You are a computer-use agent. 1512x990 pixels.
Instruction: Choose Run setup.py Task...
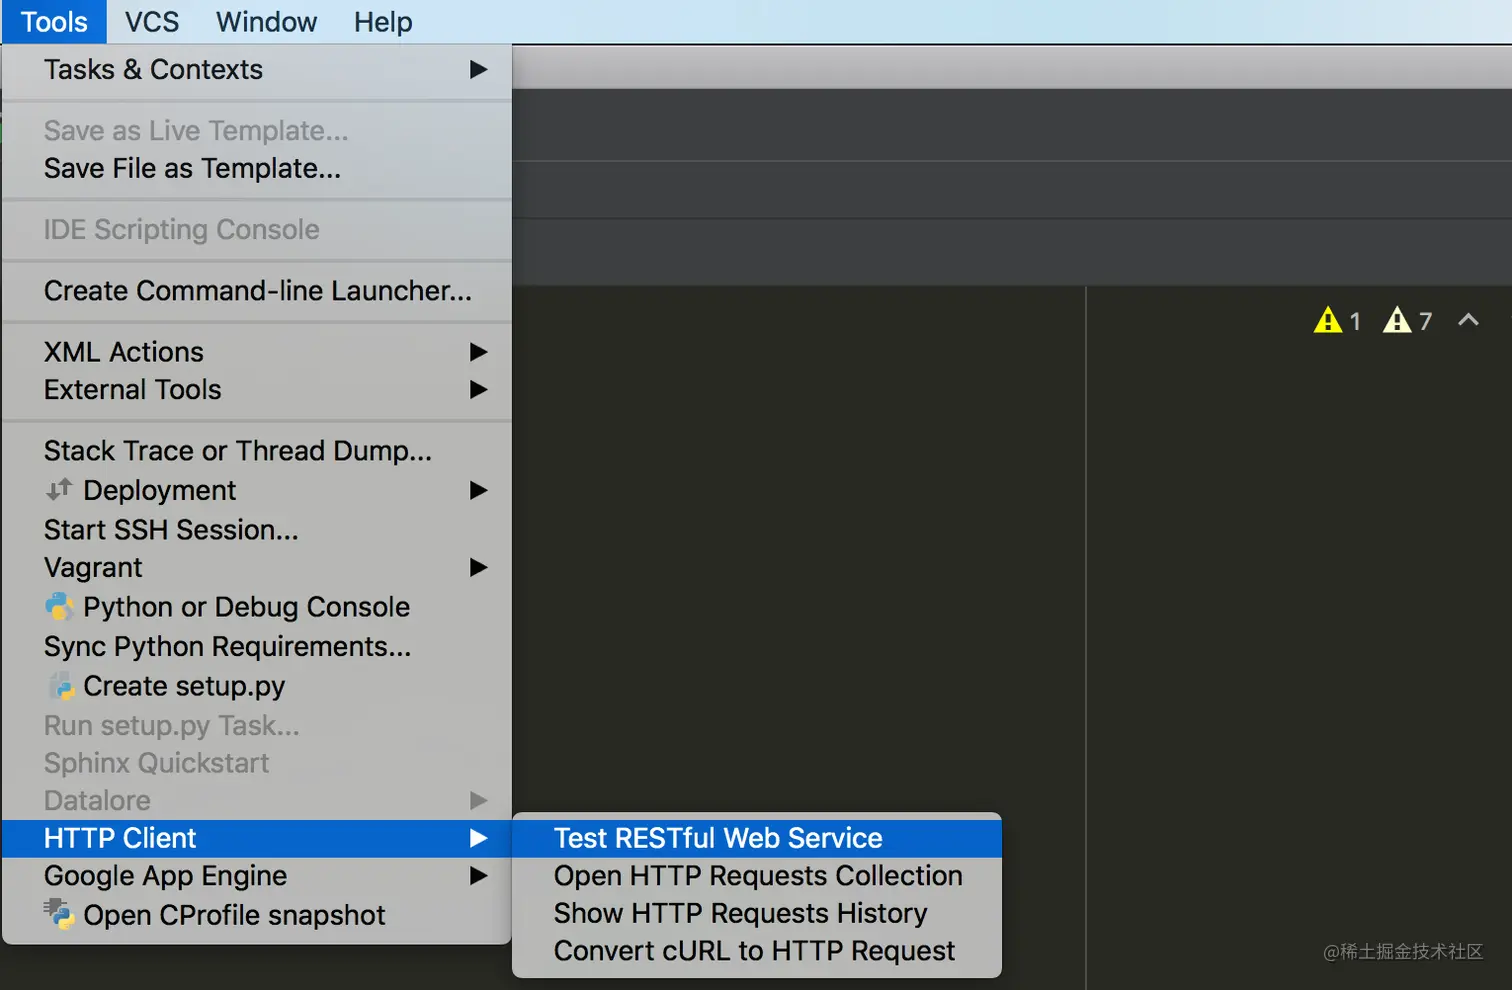coord(257,725)
